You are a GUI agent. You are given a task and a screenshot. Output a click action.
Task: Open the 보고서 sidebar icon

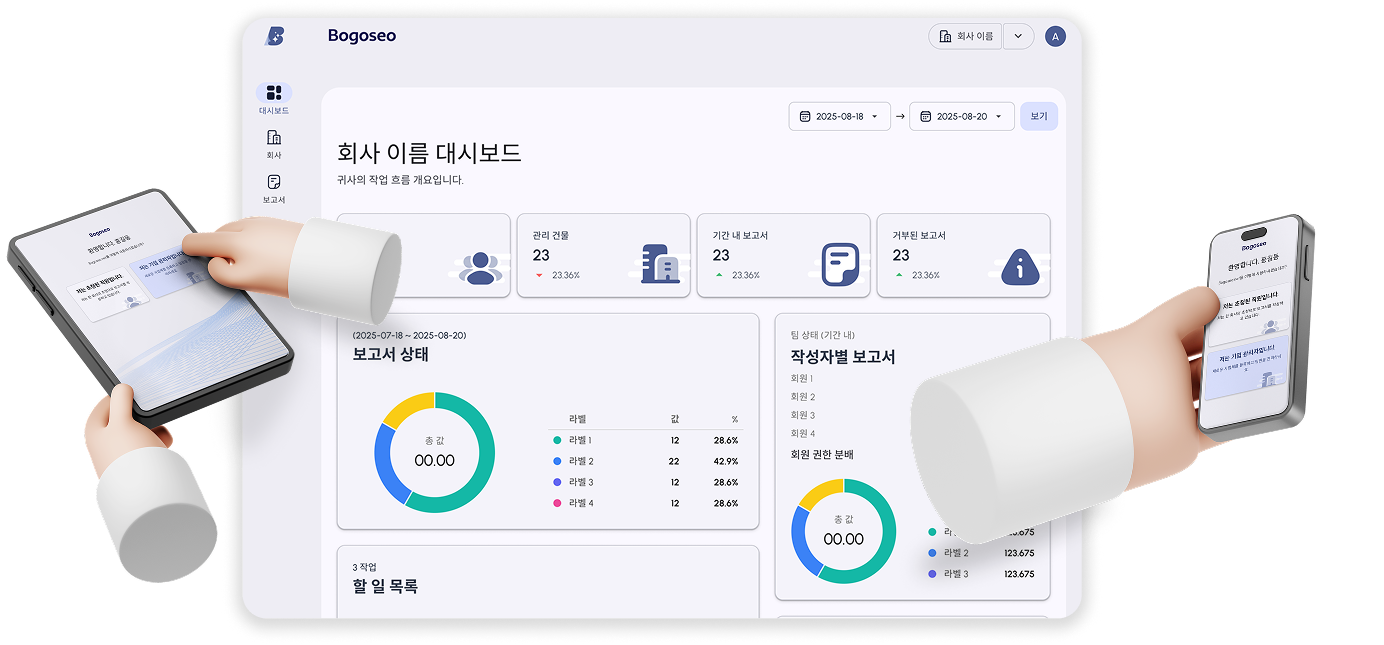click(274, 182)
